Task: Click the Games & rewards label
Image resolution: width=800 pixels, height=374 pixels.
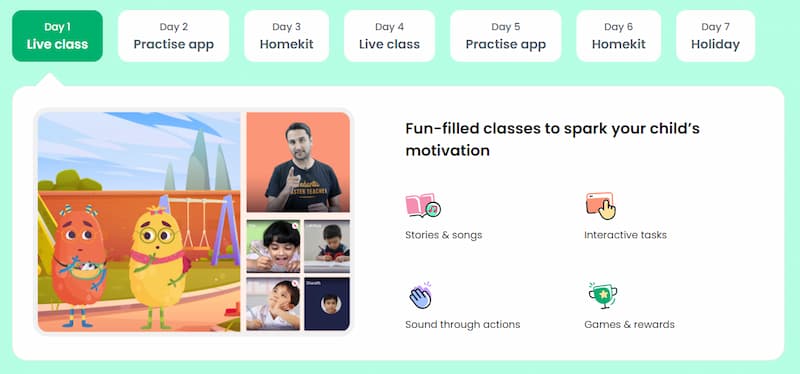Action: (629, 325)
